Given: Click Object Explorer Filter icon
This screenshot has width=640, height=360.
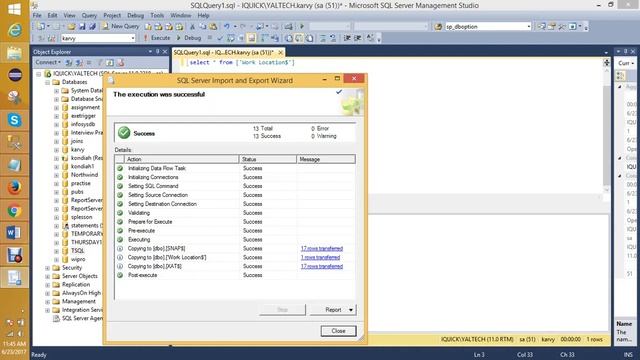Looking at the screenshot, I should pos(99,63).
